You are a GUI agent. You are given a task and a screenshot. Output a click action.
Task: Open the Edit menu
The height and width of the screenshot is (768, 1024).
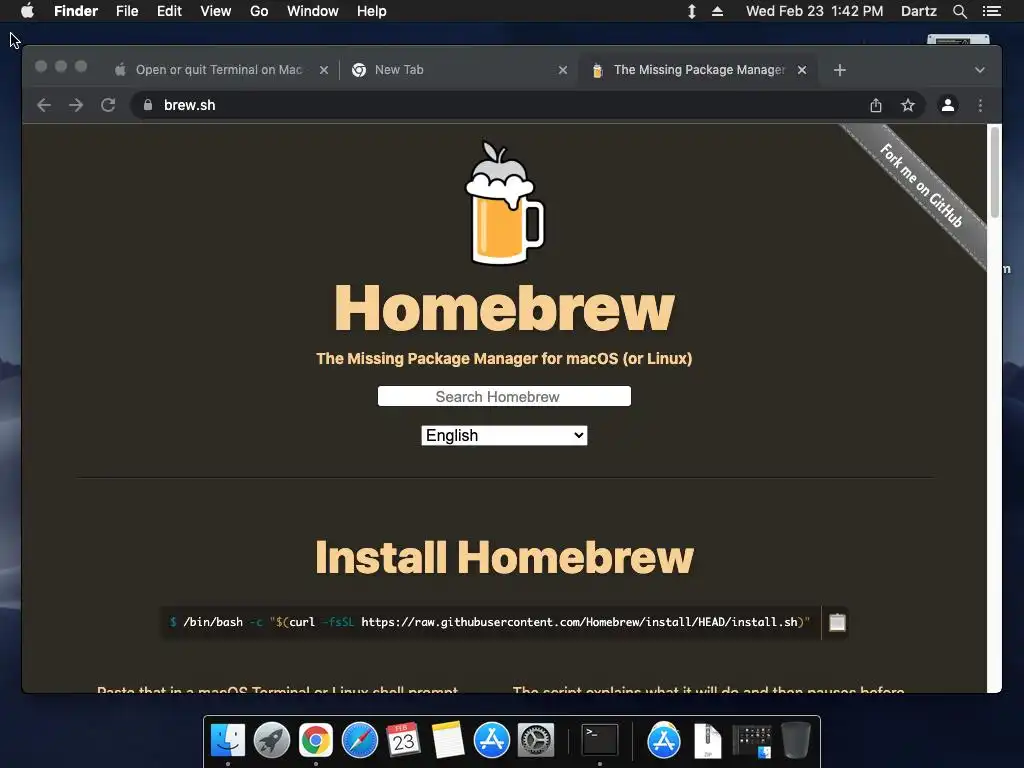coord(169,11)
